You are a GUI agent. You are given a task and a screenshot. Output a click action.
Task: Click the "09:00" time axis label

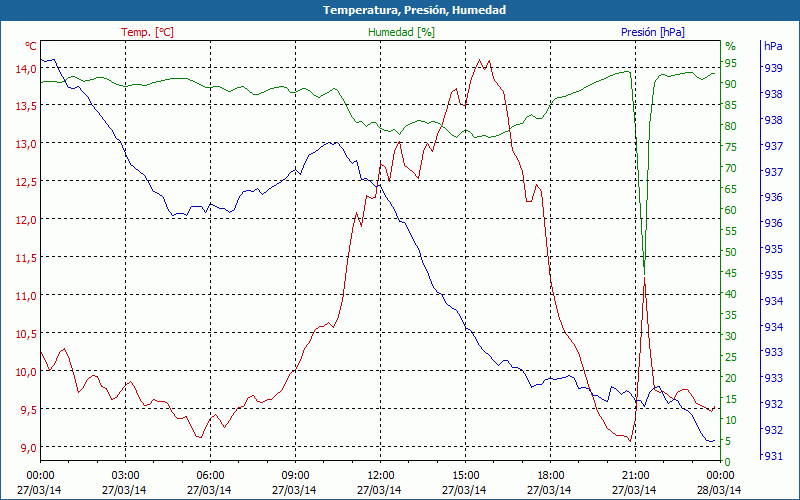(295, 476)
